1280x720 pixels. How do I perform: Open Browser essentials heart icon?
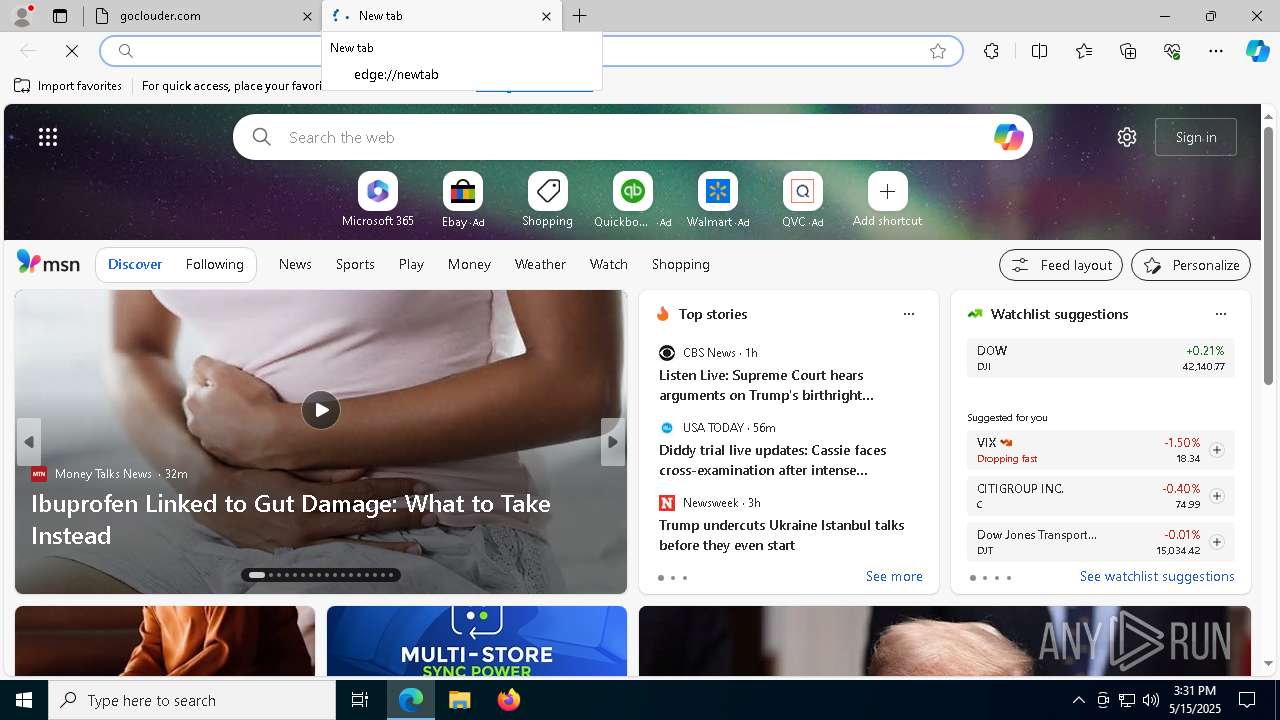click(x=1172, y=51)
